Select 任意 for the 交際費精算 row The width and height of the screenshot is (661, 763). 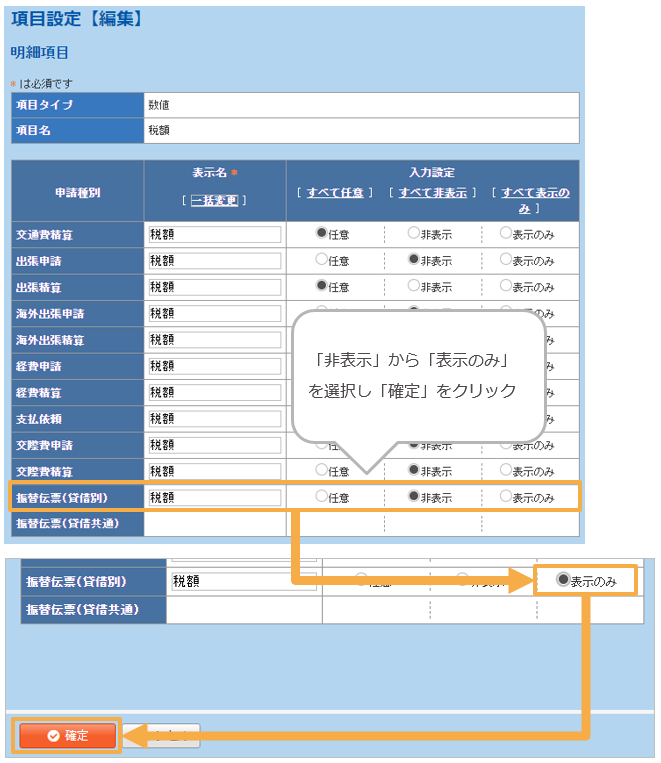coord(321,470)
